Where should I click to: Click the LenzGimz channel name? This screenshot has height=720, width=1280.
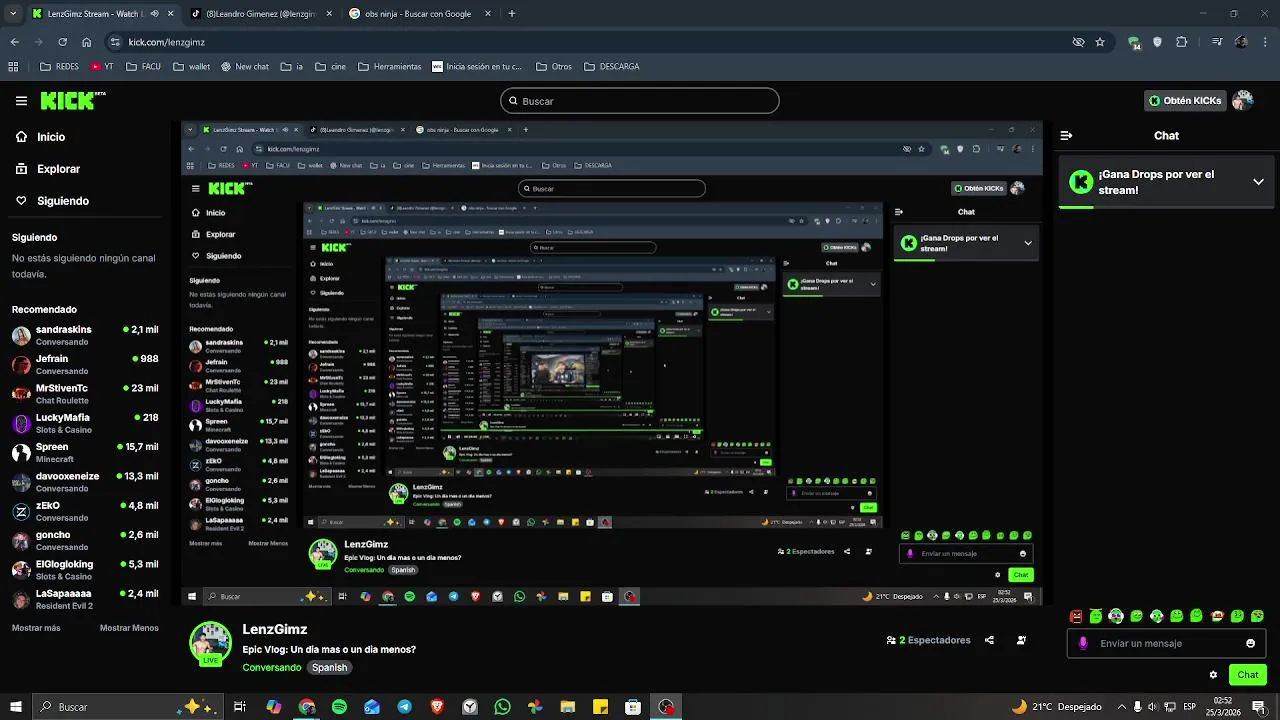coord(274,629)
